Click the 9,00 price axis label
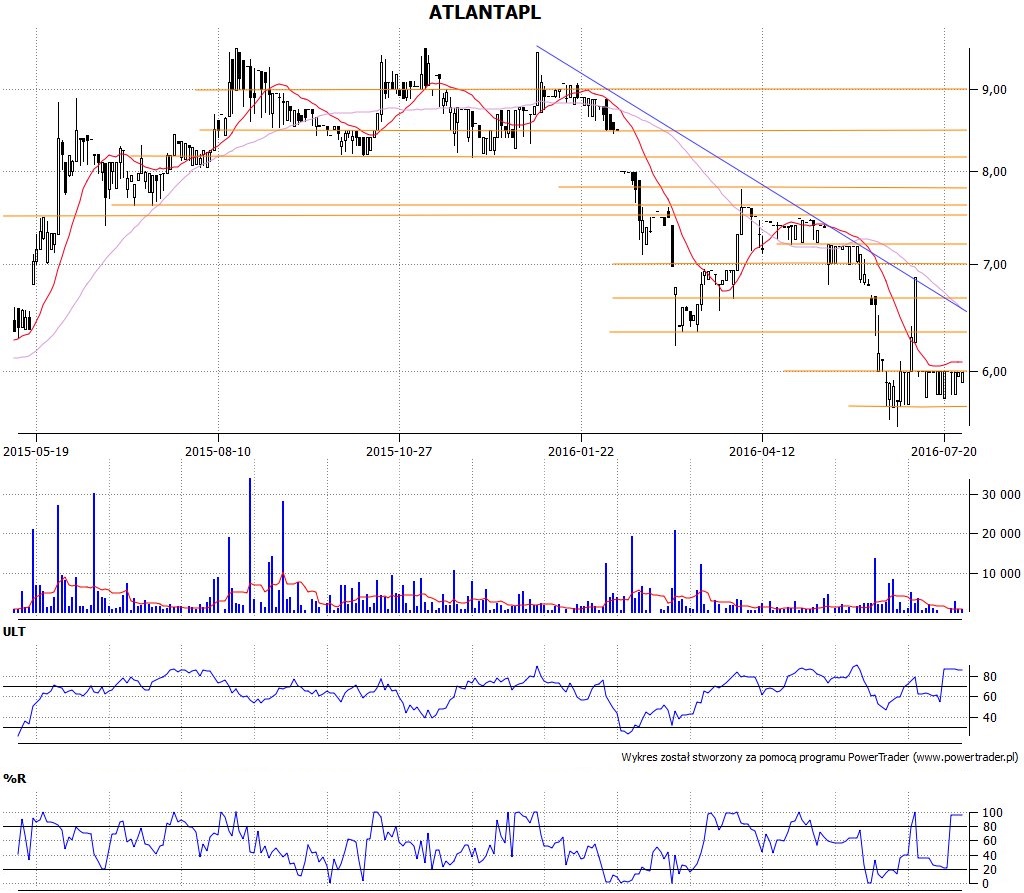The image size is (1024, 893). (994, 89)
